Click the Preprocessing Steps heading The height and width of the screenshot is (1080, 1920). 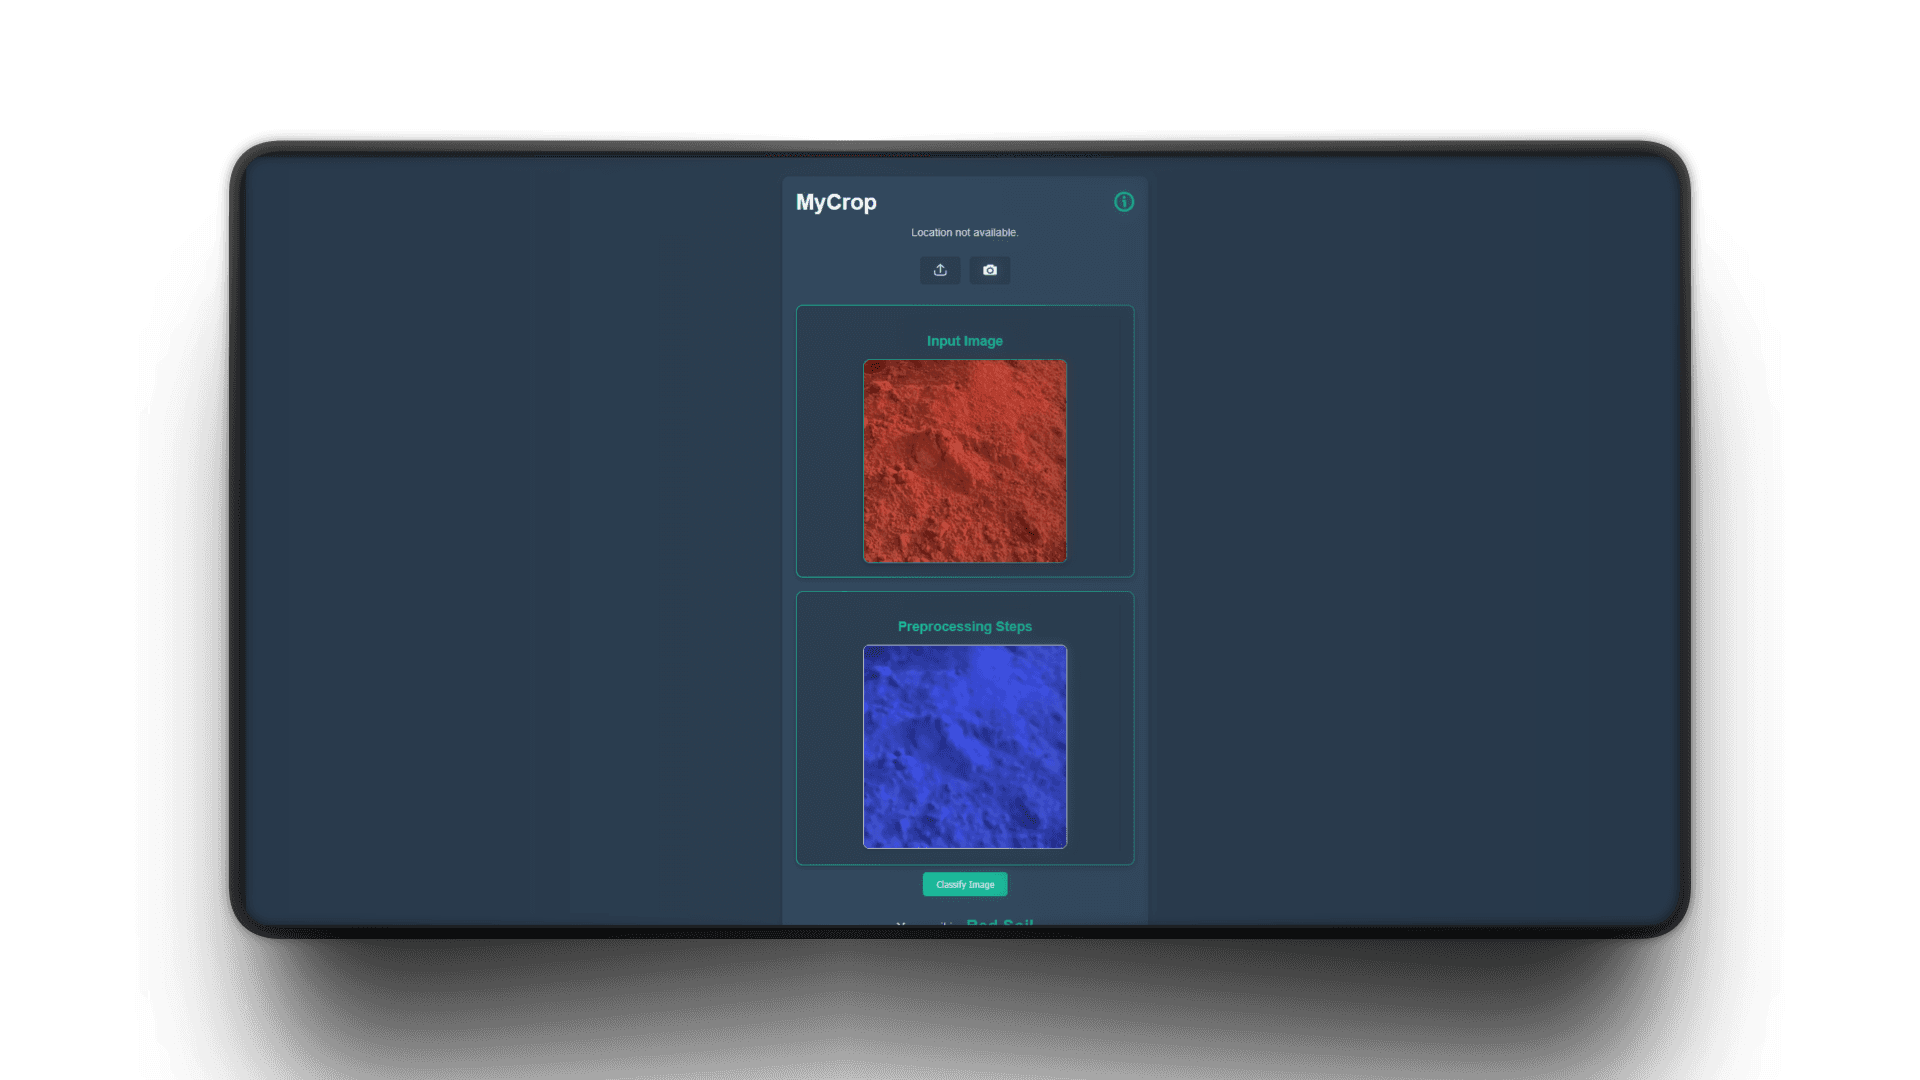click(965, 627)
